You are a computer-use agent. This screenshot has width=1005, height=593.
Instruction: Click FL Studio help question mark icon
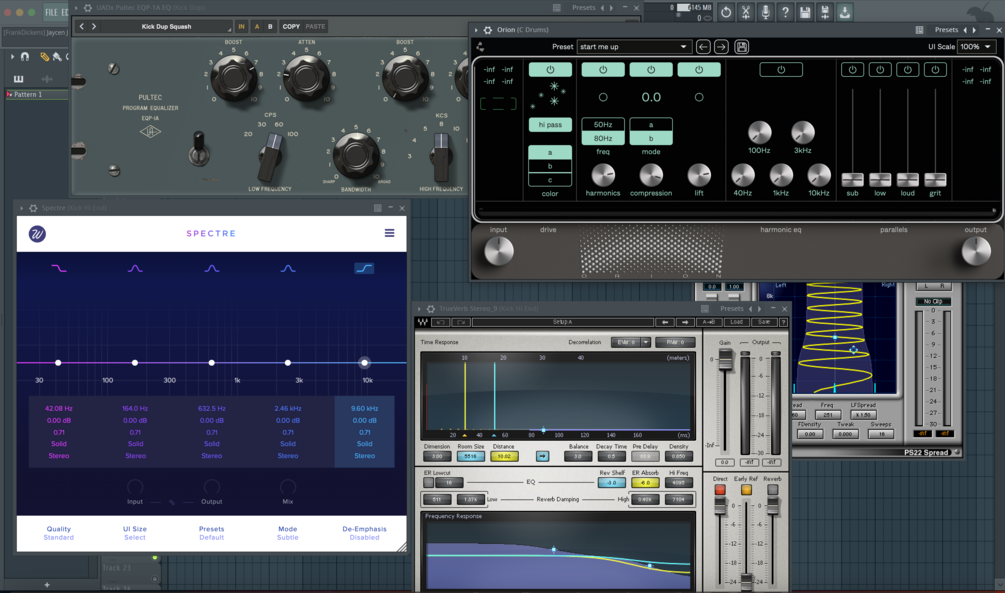[785, 12]
